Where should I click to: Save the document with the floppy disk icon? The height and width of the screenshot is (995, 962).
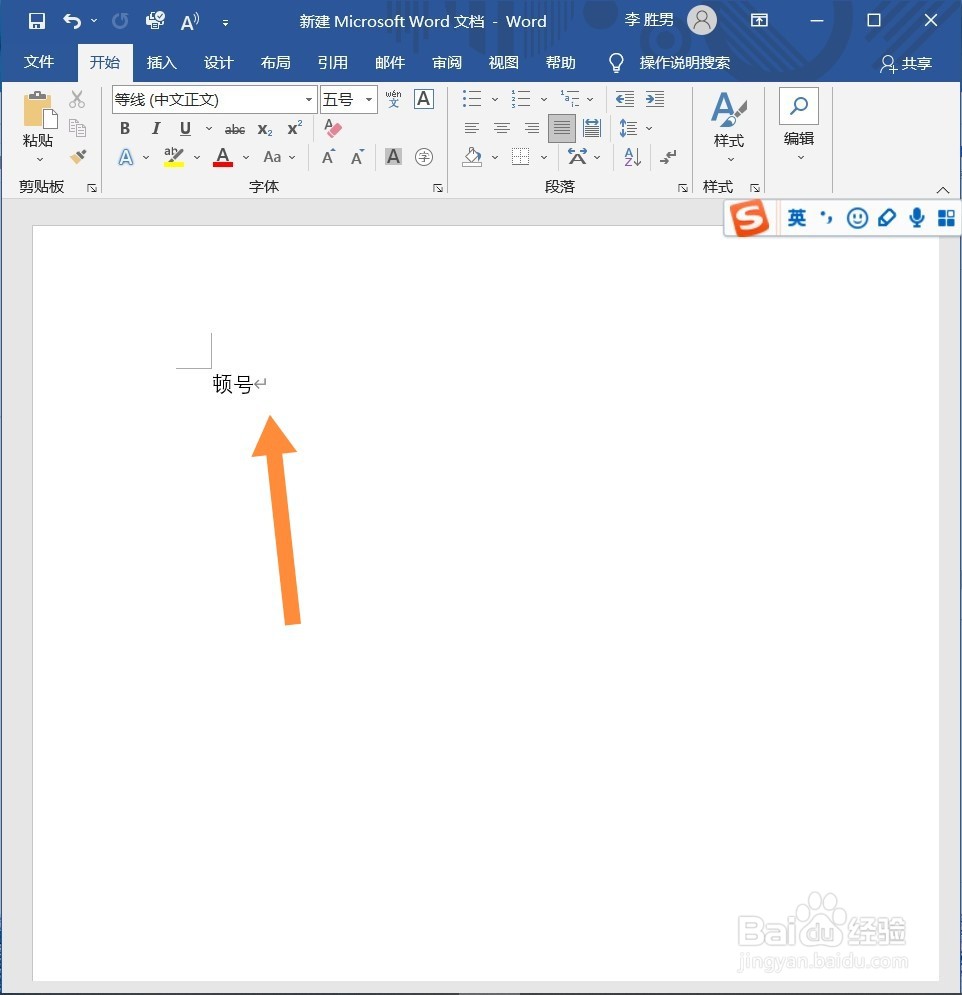(x=37, y=21)
